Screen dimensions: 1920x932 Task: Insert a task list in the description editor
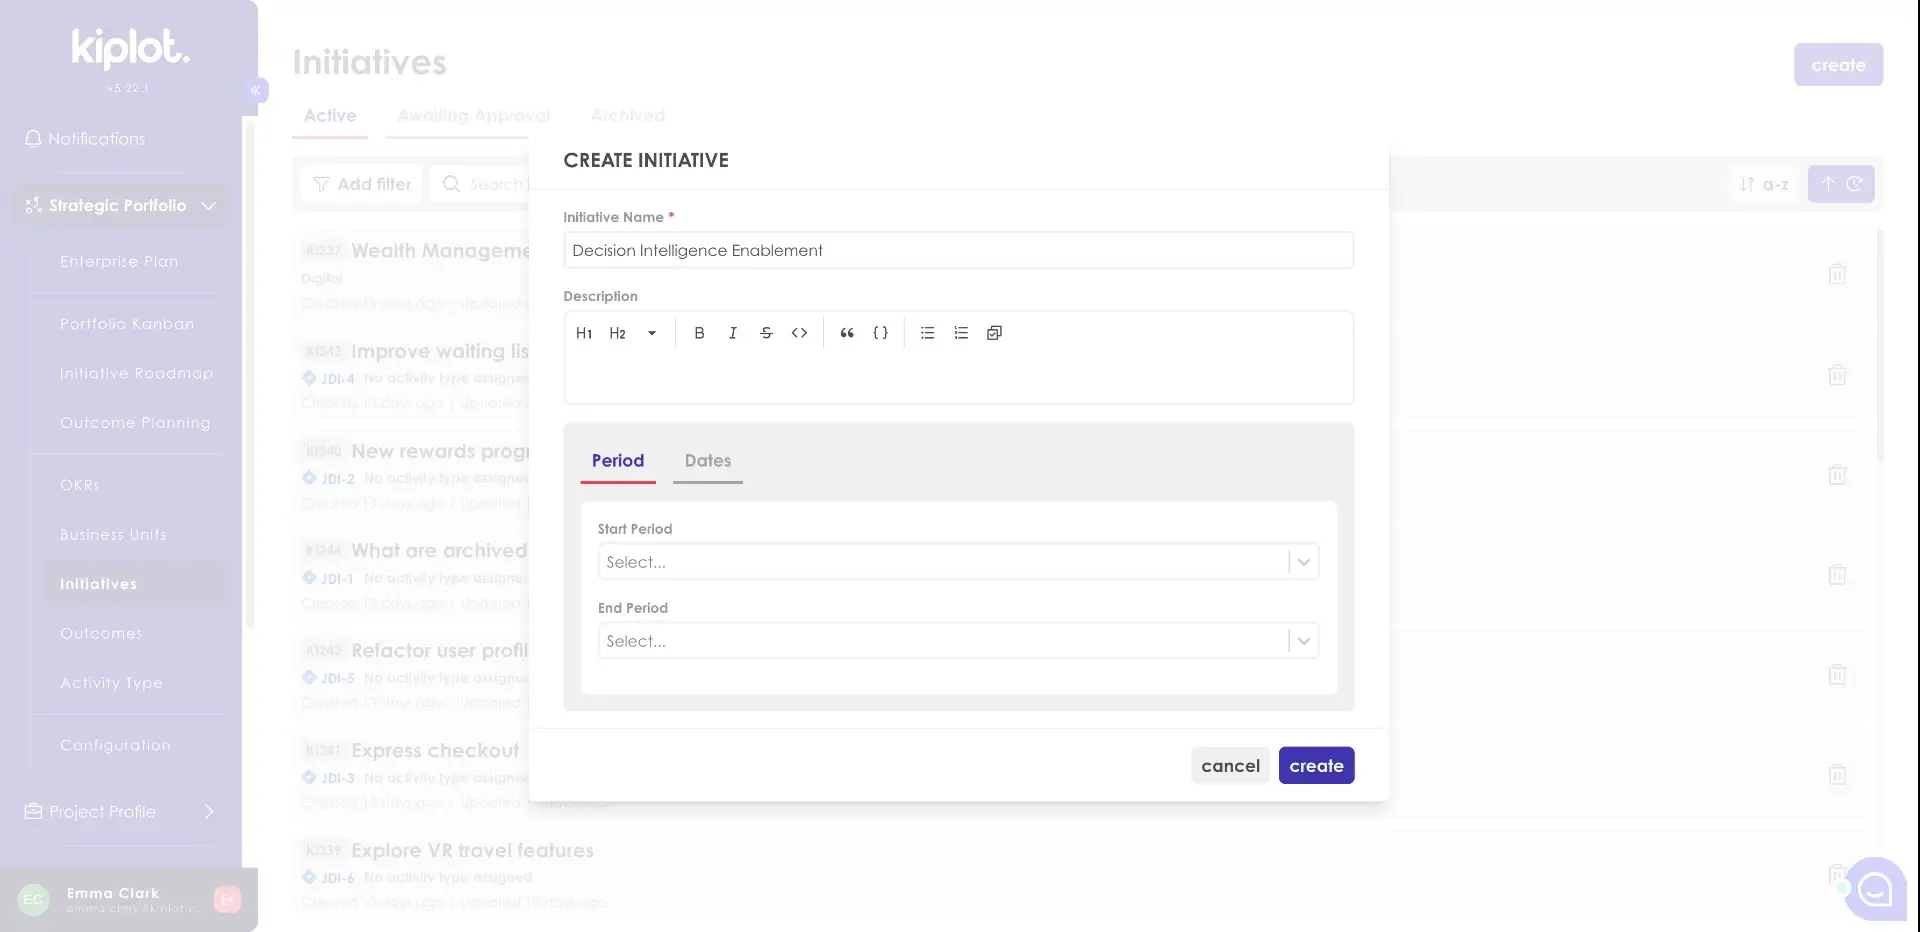pos(993,333)
